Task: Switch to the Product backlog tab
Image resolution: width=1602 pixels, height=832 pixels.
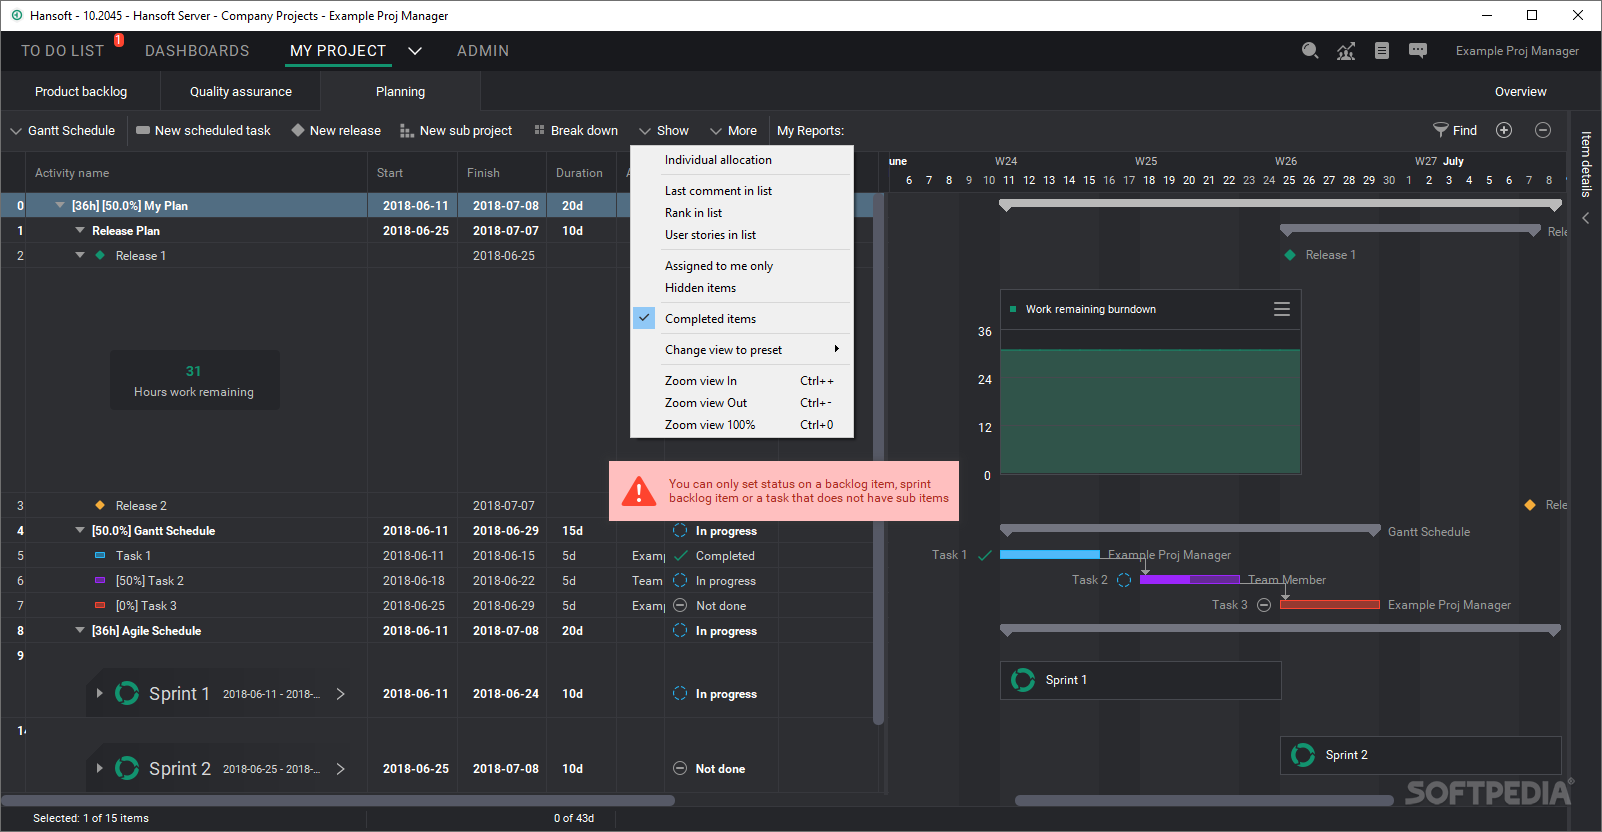Action: 81,91
